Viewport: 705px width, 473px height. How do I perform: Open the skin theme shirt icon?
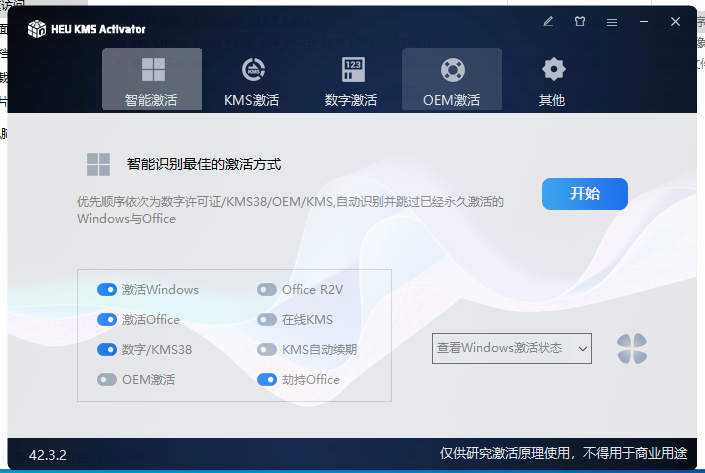click(x=580, y=21)
